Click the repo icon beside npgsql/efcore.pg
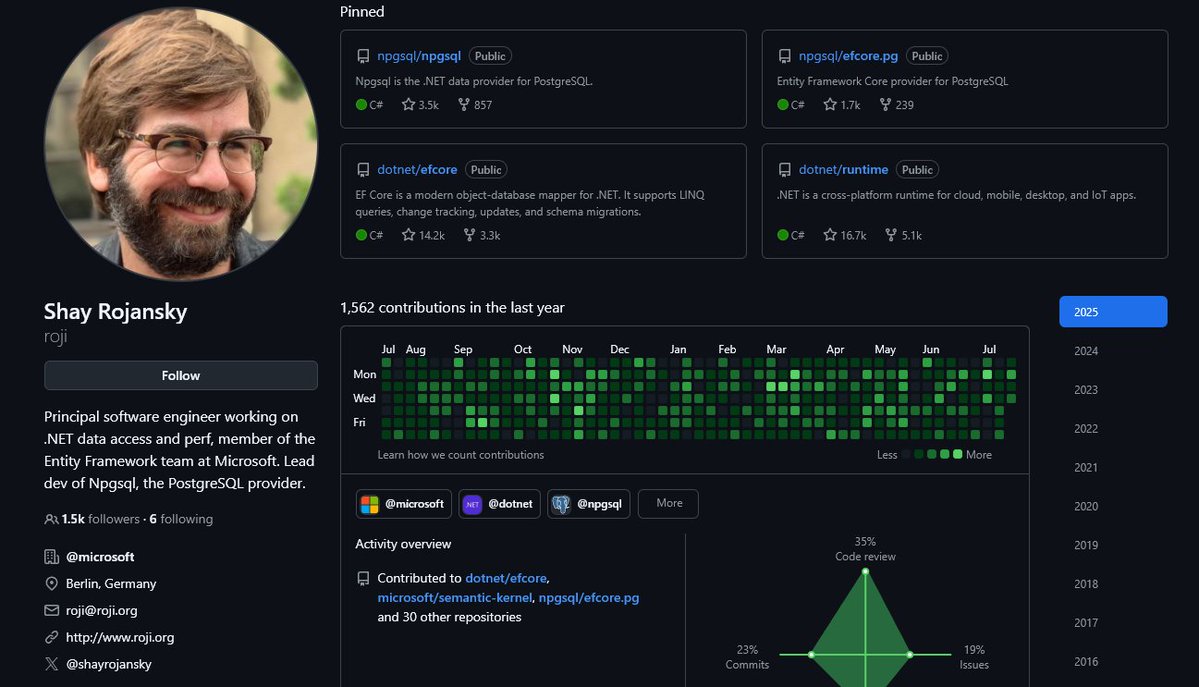The width and height of the screenshot is (1199, 687). click(785, 57)
